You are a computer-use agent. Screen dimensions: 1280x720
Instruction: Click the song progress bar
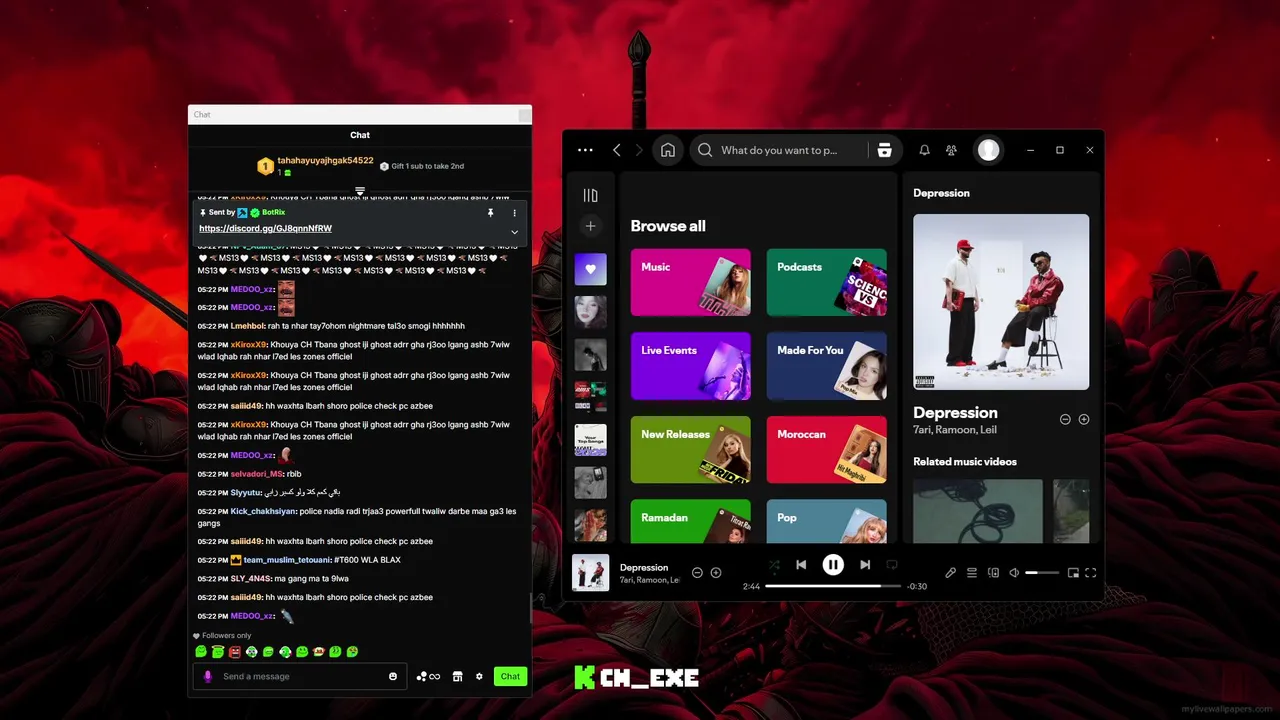click(833, 586)
